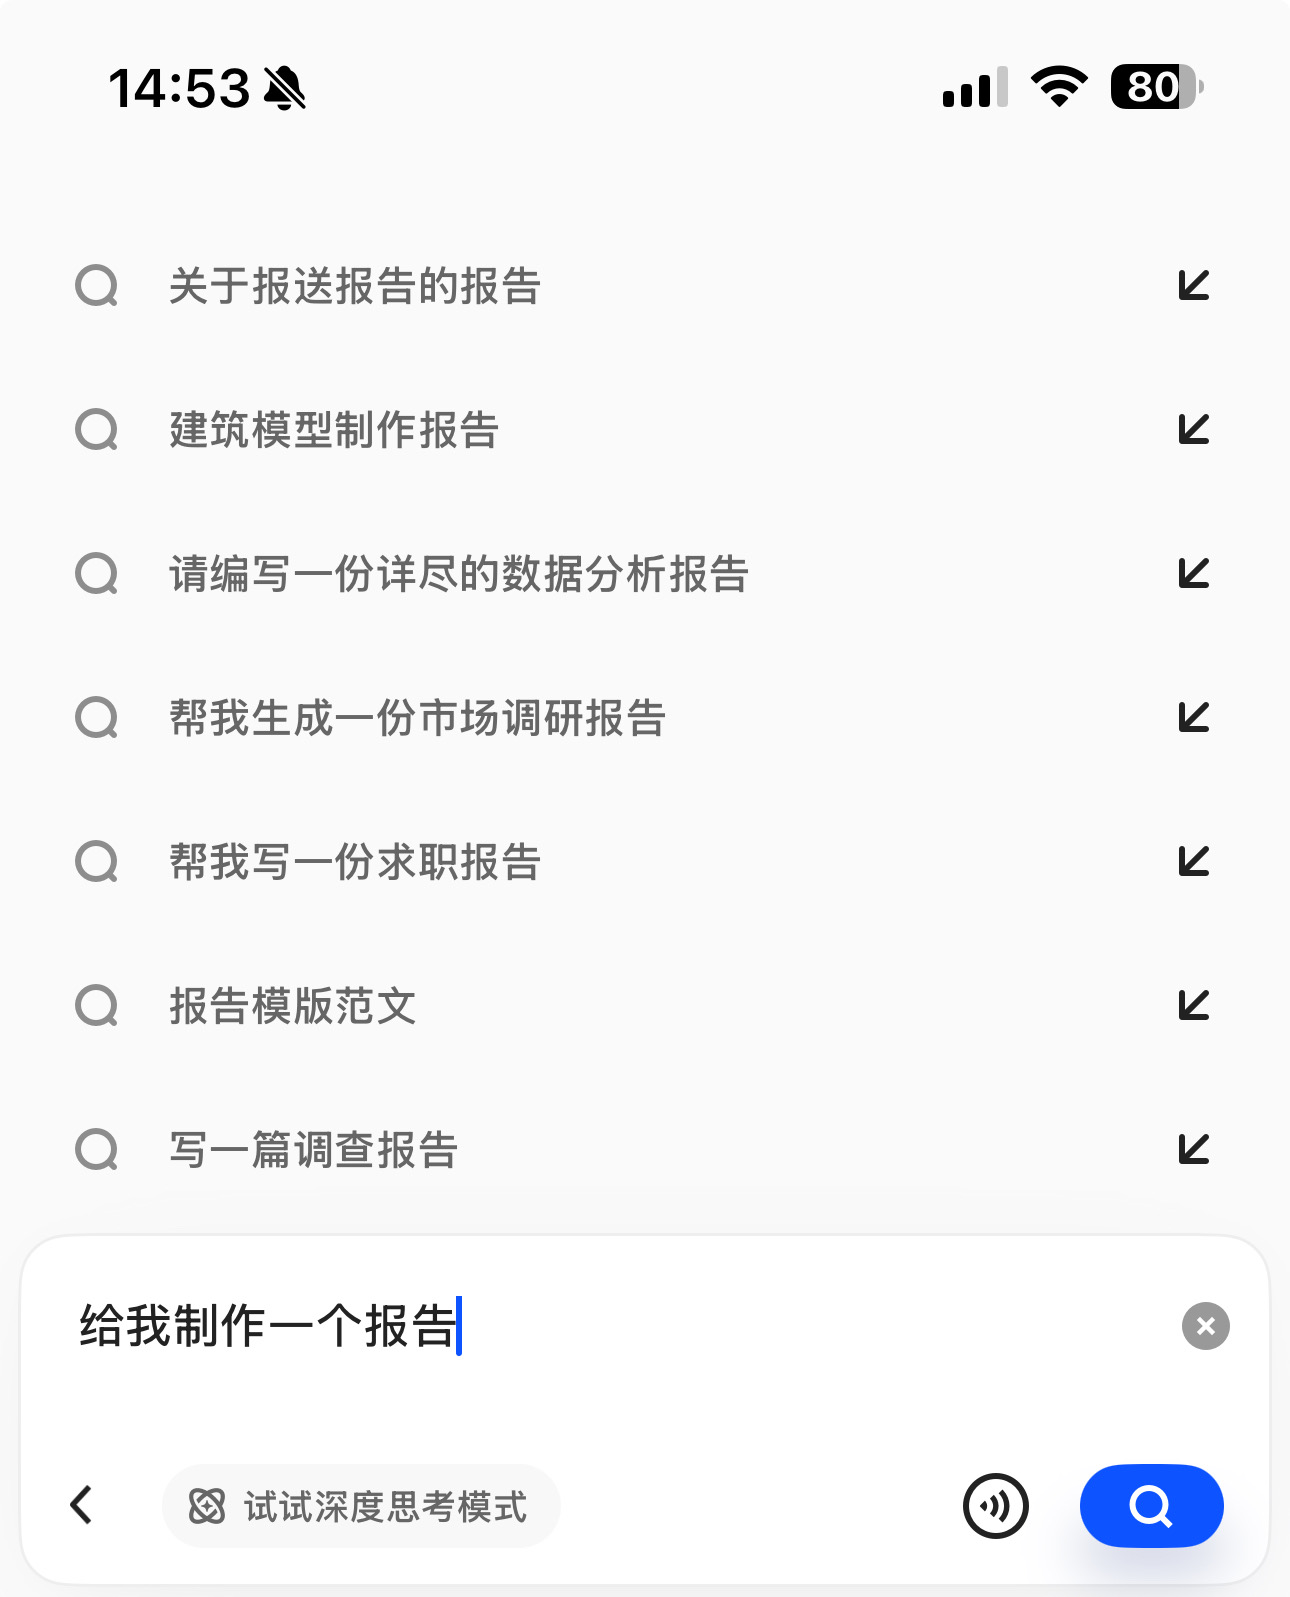Image resolution: width=1290 pixels, height=1597 pixels.
Task: Fill query arrow beside 帮我写一份求职报告
Action: coord(1194,861)
